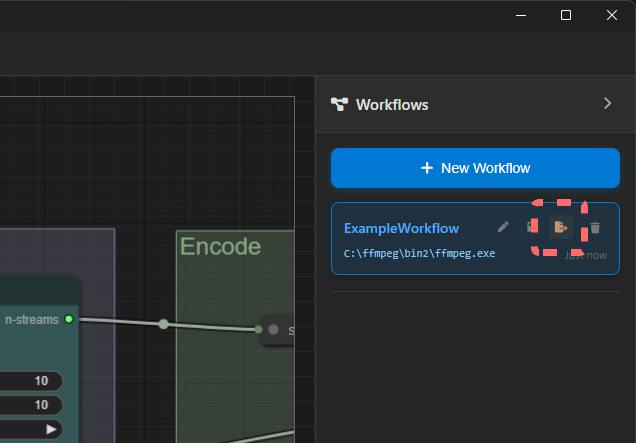Click the lower value field showing 10
The height and width of the screenshot is (443, 636).
31,405
